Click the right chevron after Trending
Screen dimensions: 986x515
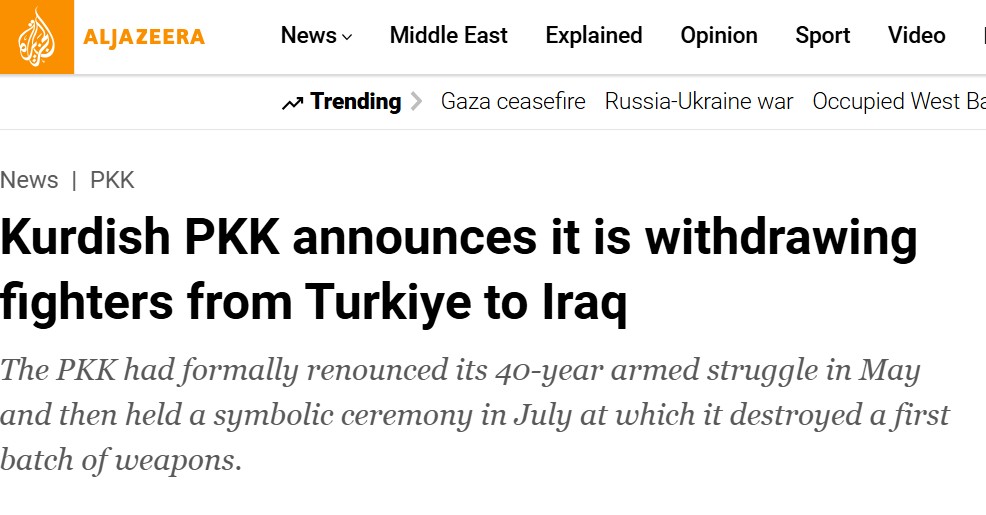click(417, 102)
